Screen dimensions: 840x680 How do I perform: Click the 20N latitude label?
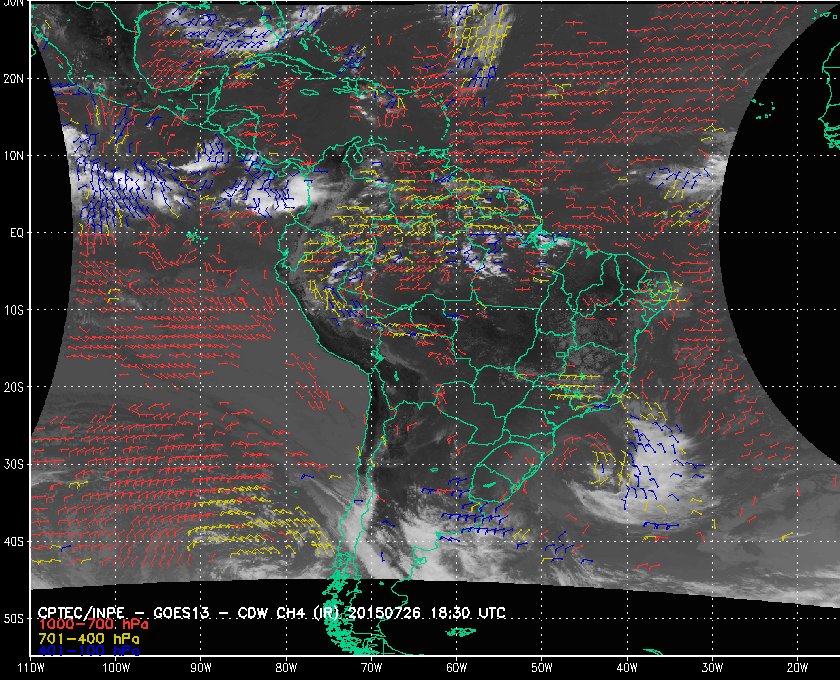(13, 78)
